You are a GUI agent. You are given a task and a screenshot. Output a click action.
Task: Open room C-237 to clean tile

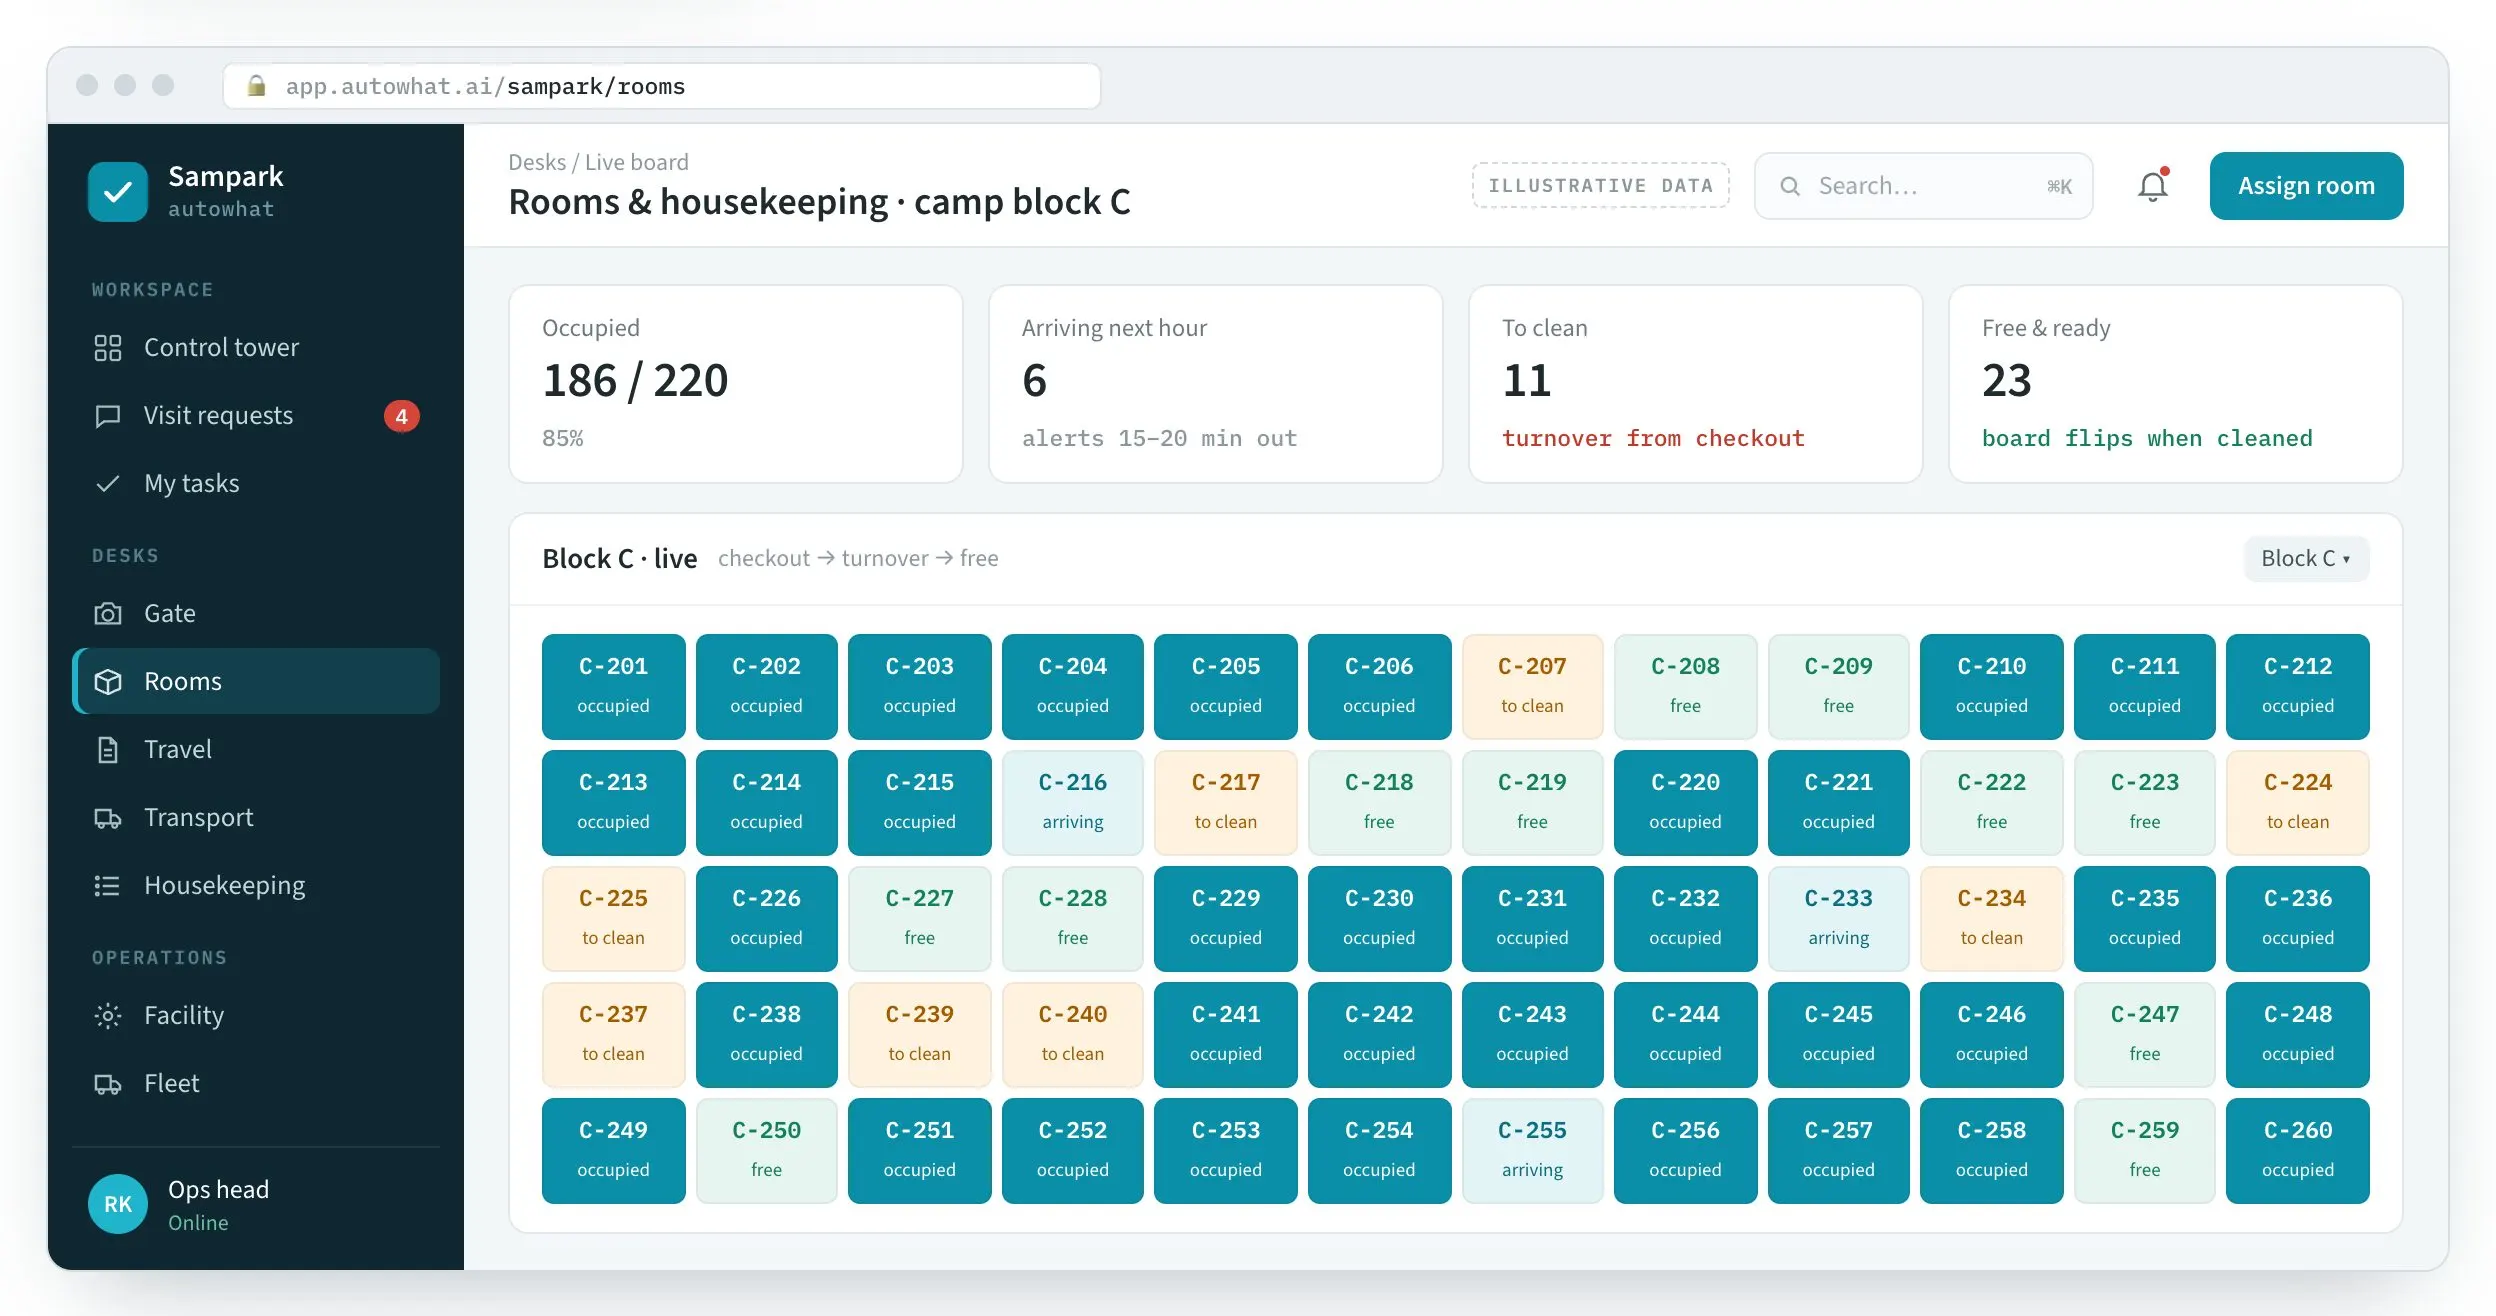click(613, 1035)
